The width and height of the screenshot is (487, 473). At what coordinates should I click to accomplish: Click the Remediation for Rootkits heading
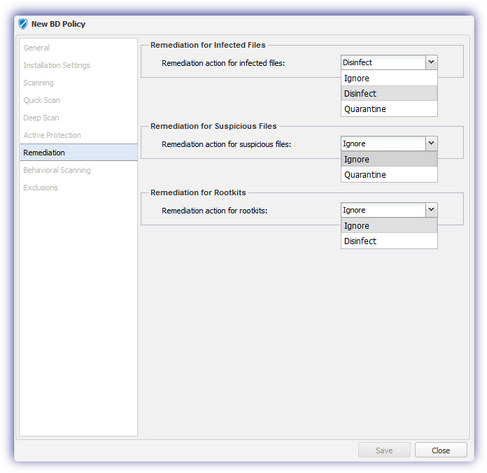coord(198,192)
